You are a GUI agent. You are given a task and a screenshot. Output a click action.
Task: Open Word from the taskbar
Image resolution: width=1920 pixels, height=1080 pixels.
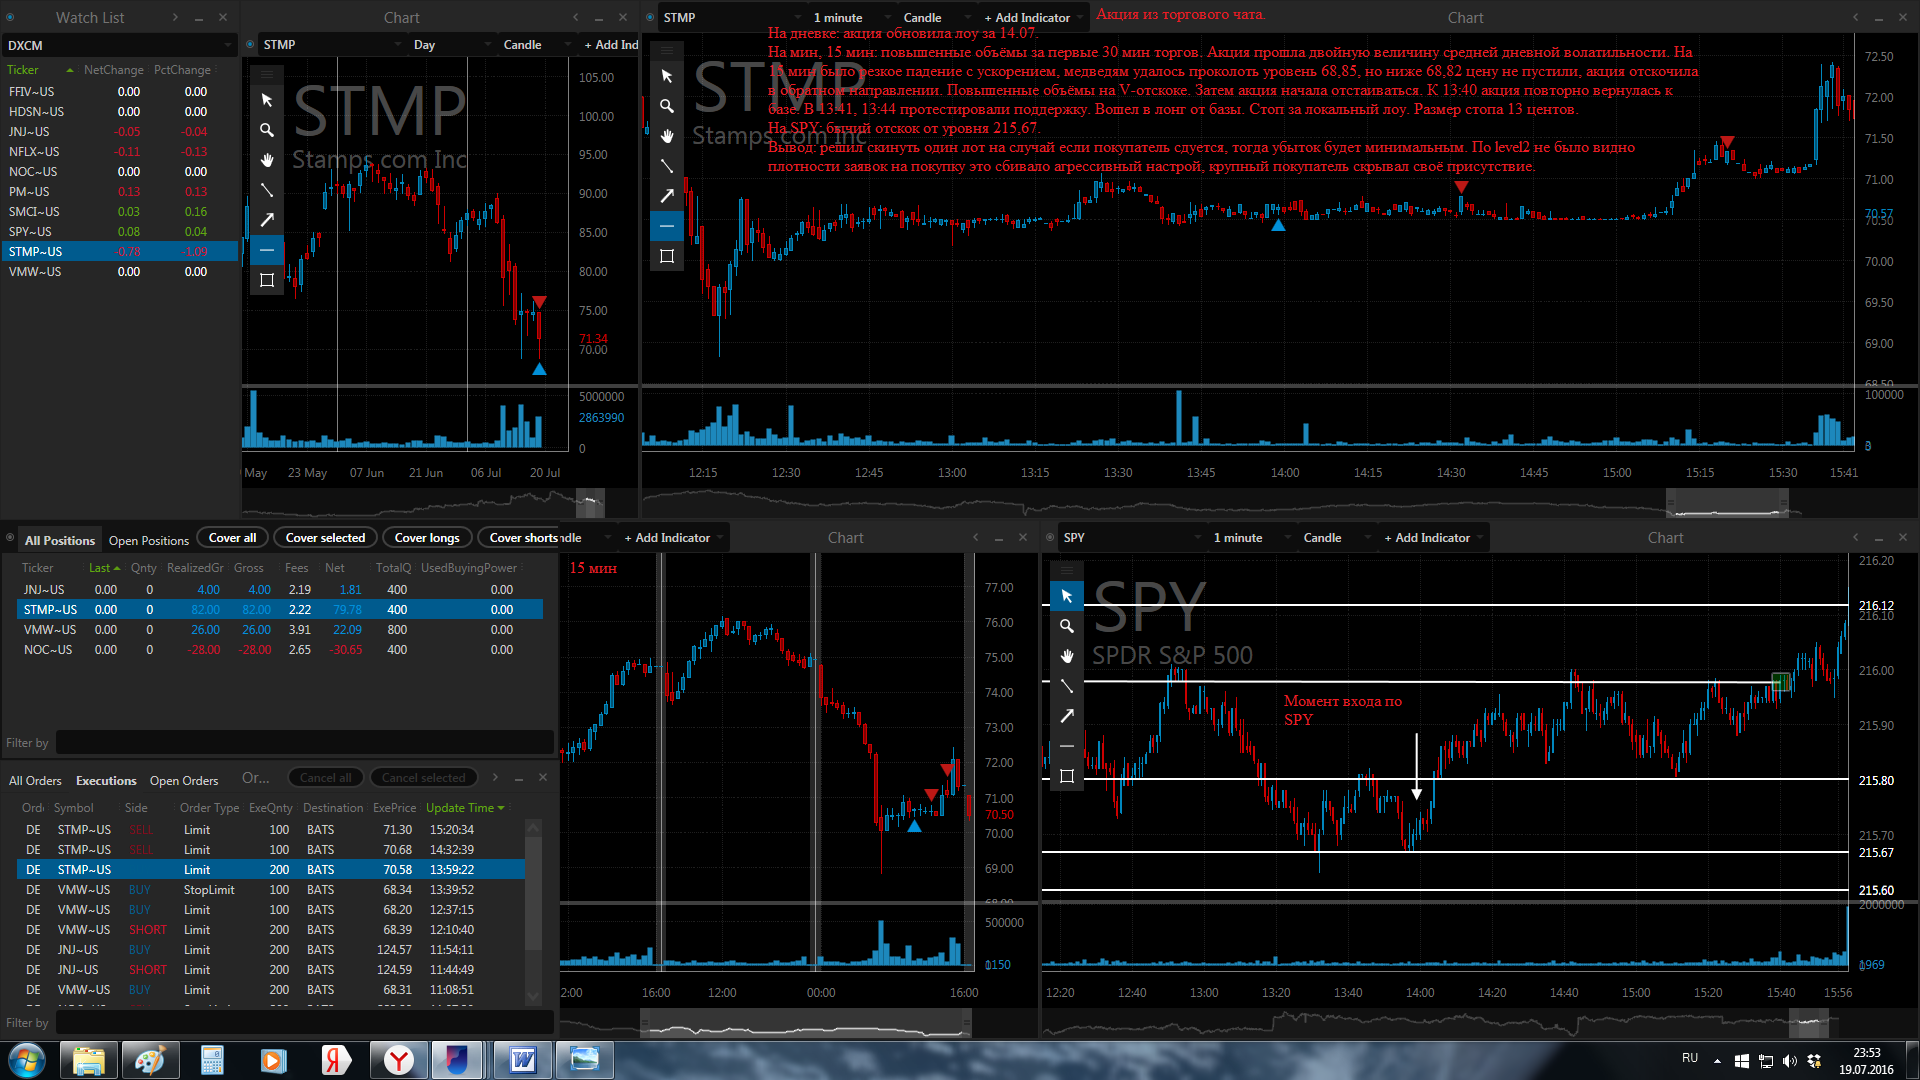click(x=522, y=1060)
